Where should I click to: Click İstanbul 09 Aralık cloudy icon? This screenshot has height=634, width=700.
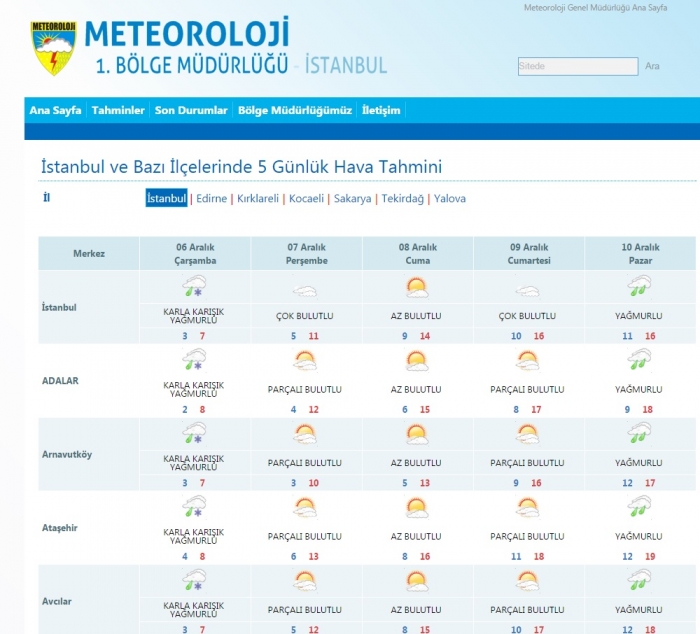[528, 292]
